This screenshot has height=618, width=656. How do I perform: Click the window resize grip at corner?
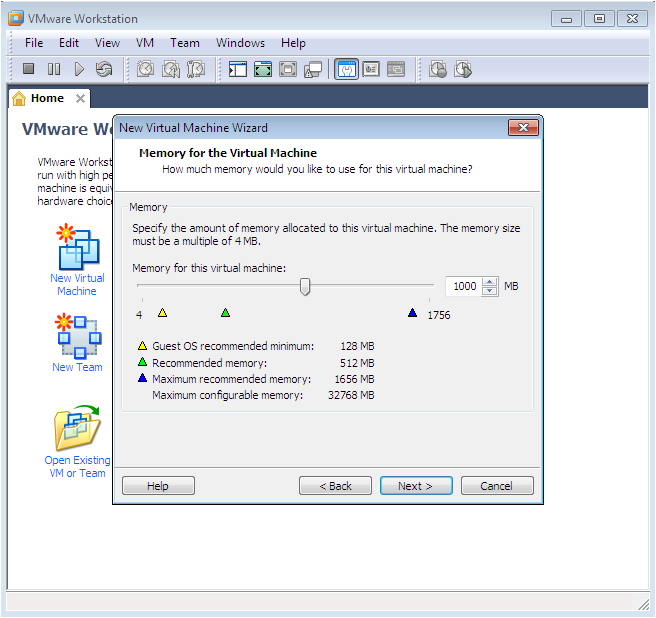643,604
